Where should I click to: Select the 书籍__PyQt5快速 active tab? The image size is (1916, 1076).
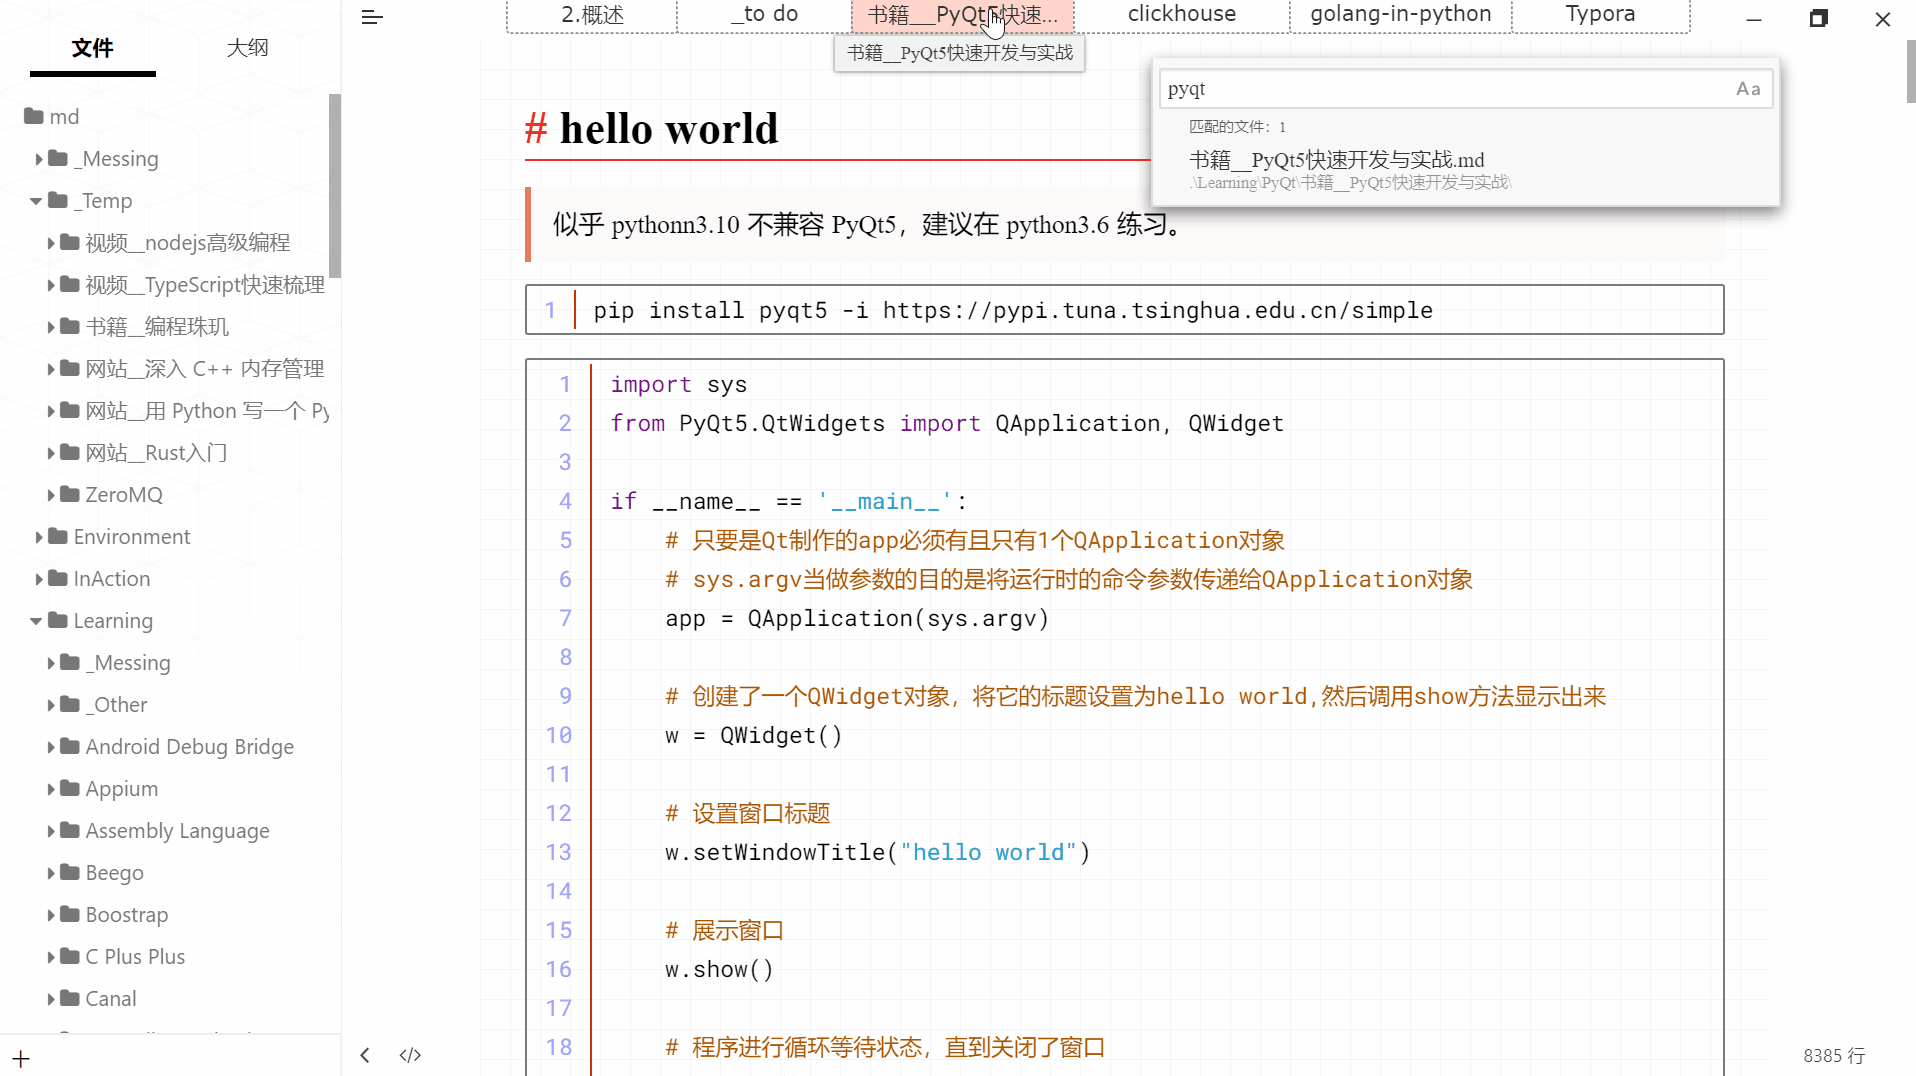(x=962, y=15)
